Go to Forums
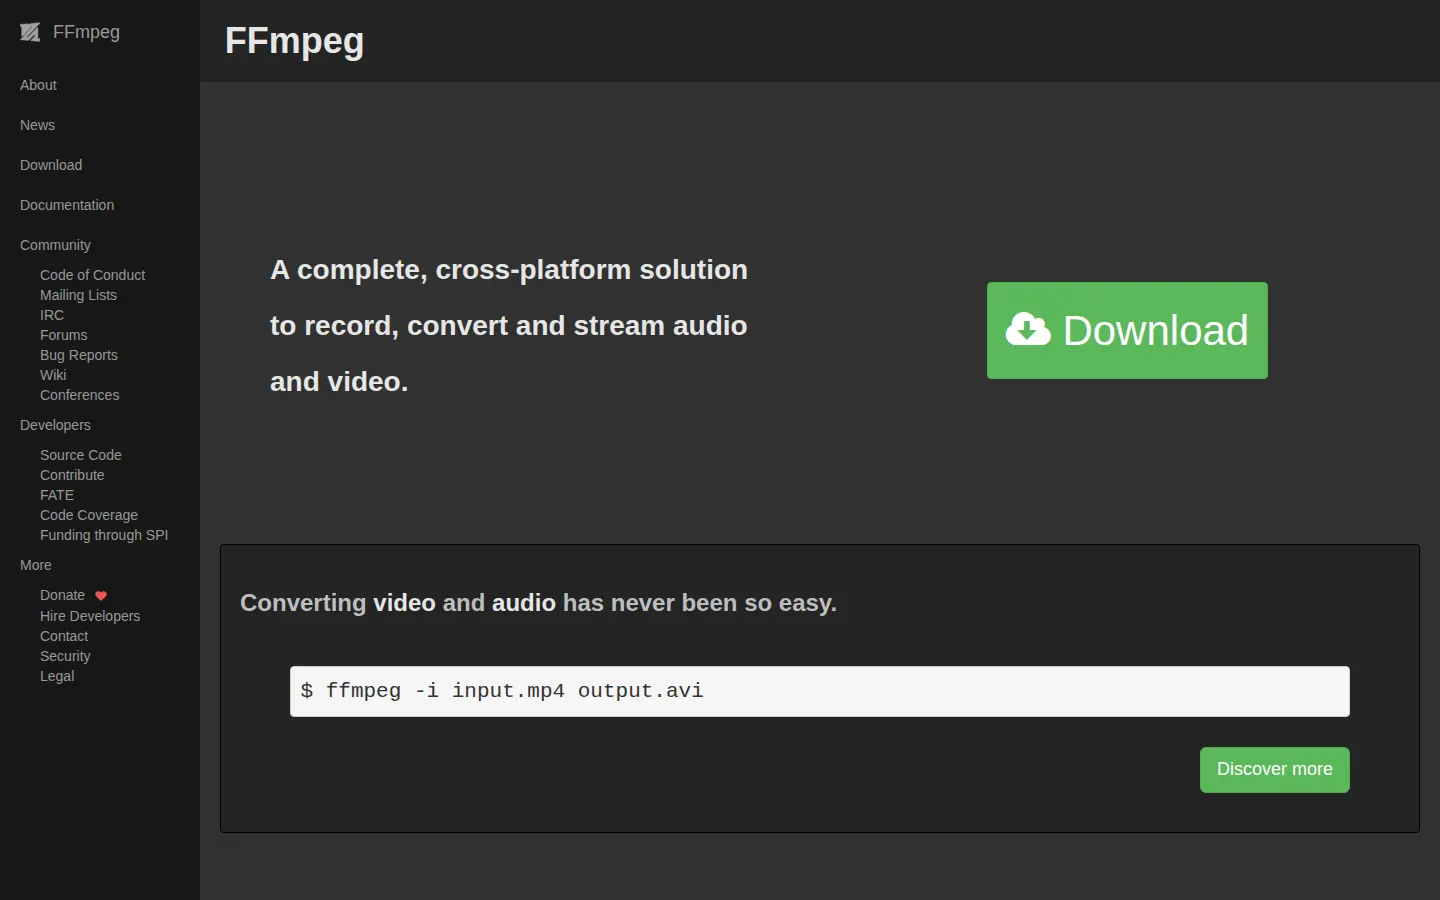 pyautogui.click(x=63, y=335)
